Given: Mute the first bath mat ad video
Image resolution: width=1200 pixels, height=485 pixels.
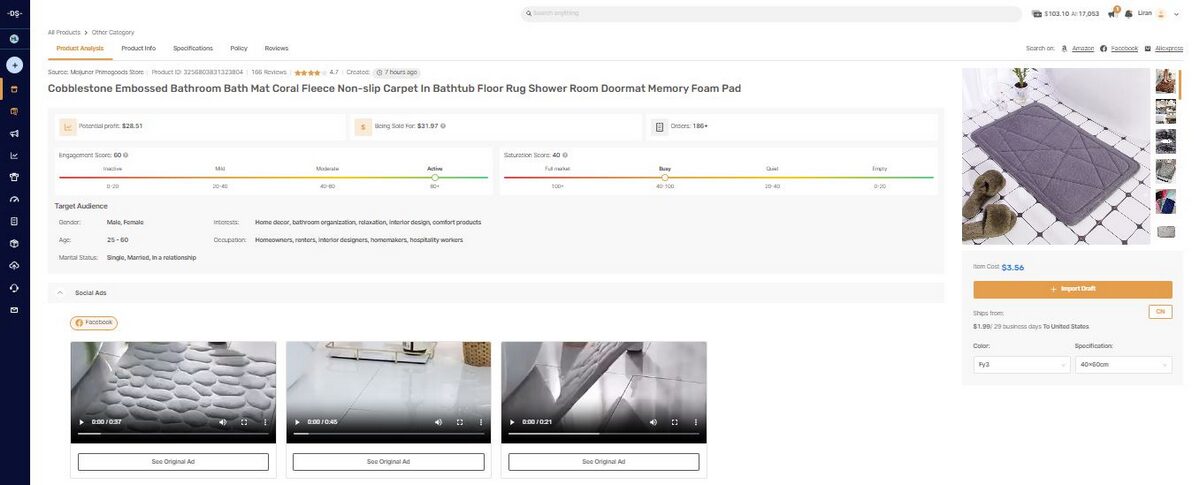Looking at the screenshot, I should [x=222, y=422].
